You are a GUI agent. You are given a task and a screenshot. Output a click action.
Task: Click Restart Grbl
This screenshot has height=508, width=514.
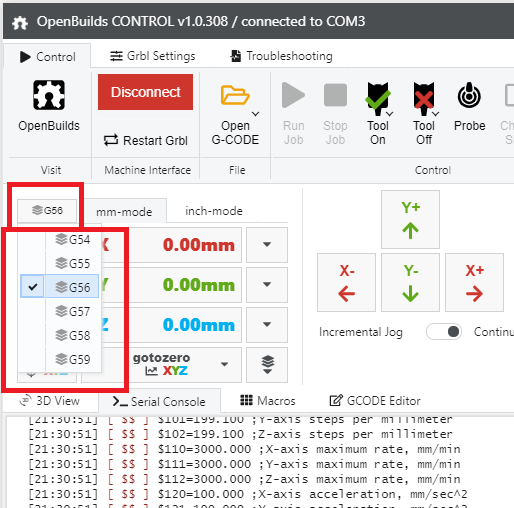click(145, 140)
